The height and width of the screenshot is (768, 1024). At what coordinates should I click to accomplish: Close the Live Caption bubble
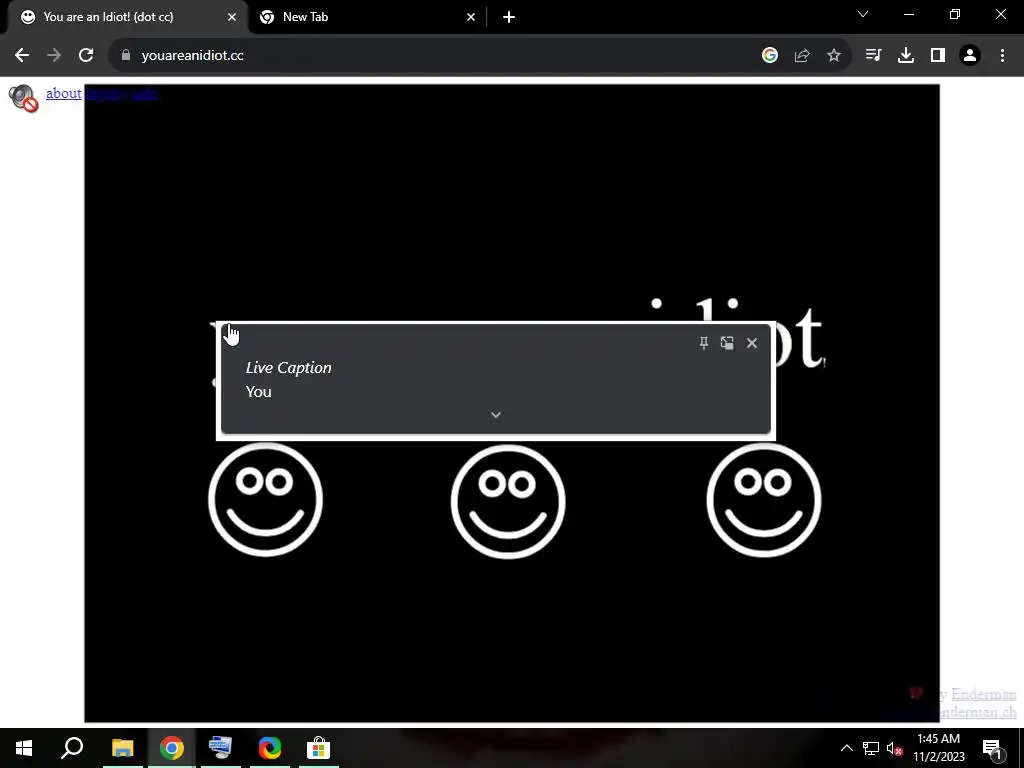pyautogui.click(x=752, y=343)
